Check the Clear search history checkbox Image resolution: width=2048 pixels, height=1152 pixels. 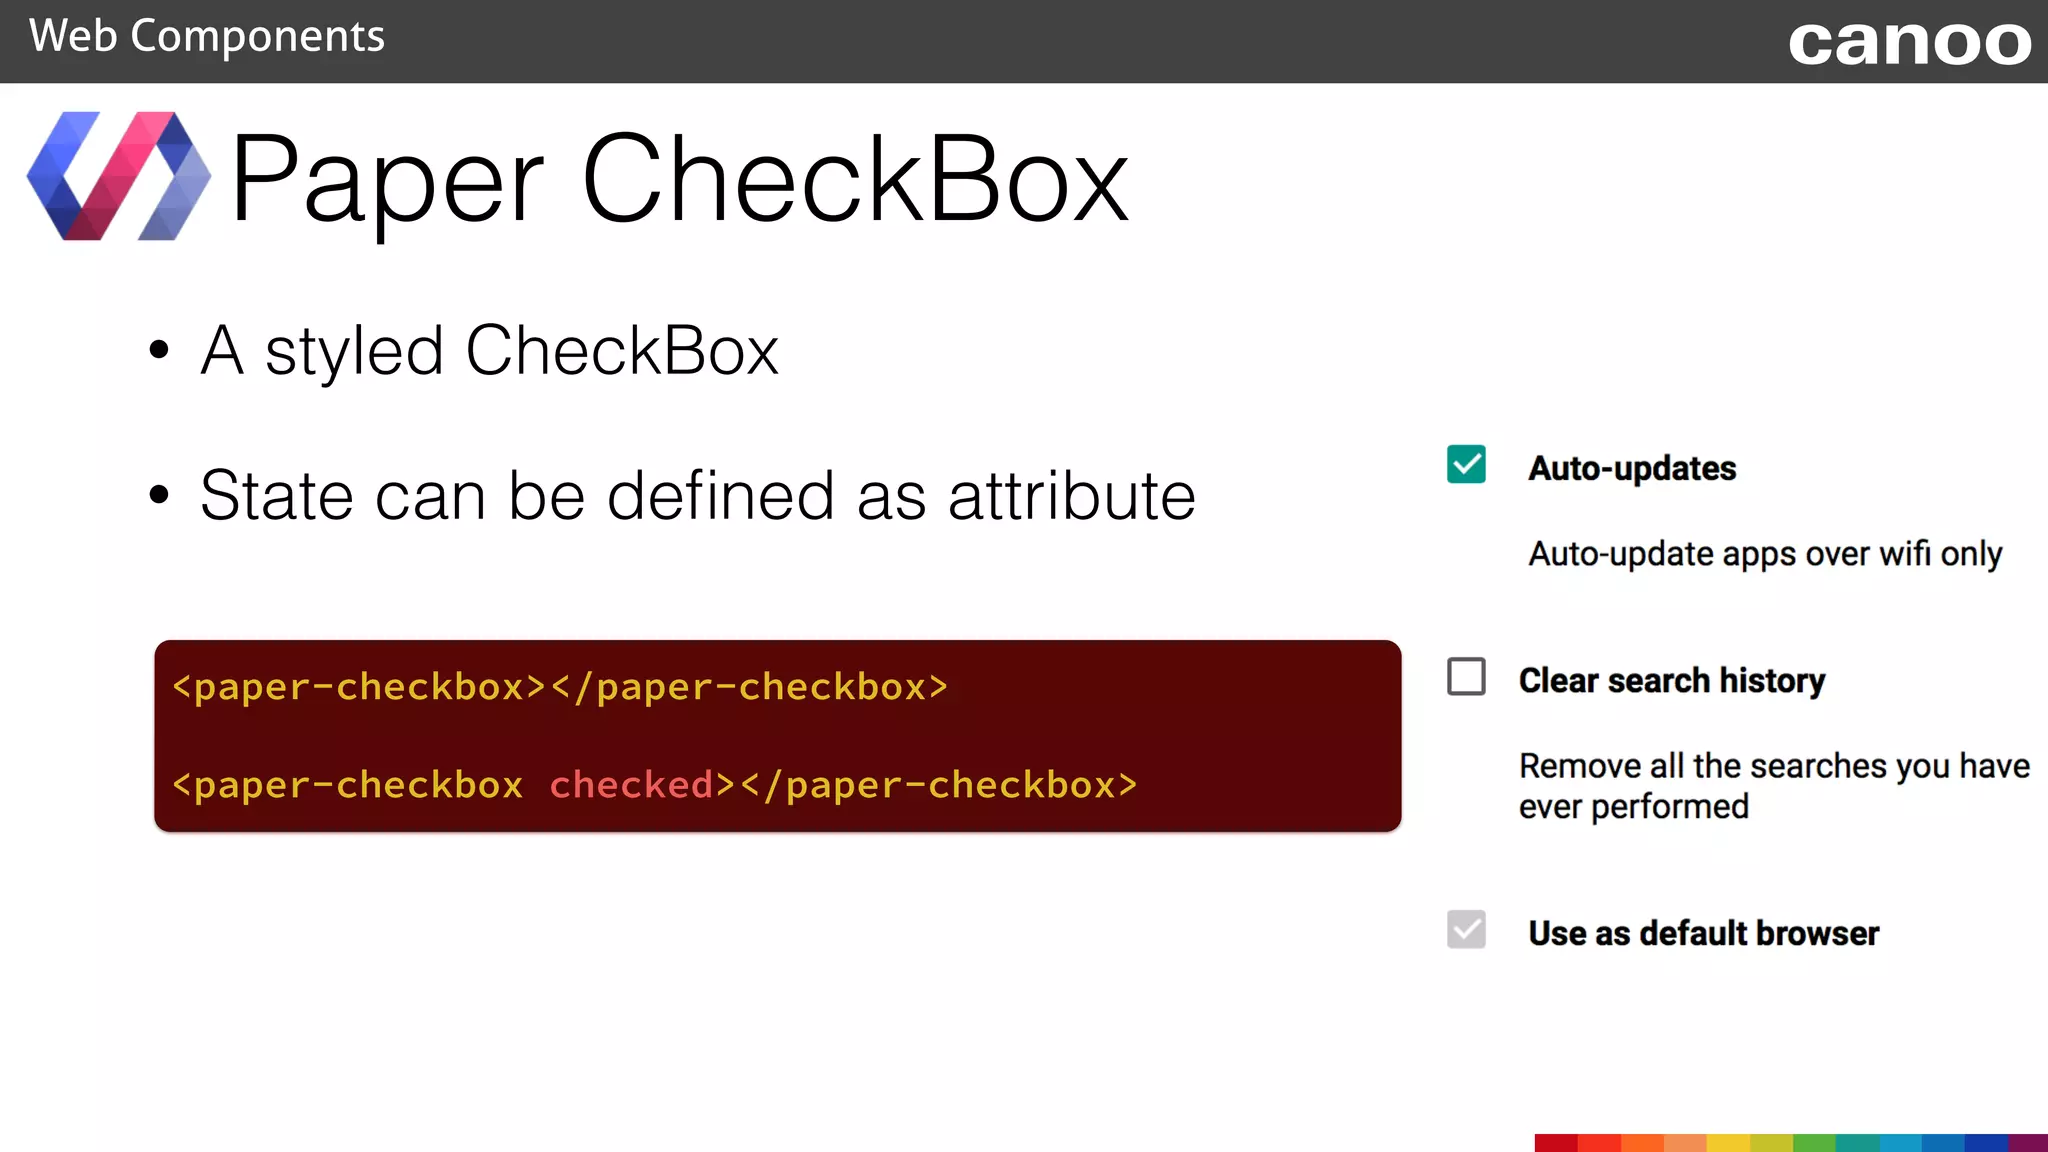click(x=1466, y=677)
